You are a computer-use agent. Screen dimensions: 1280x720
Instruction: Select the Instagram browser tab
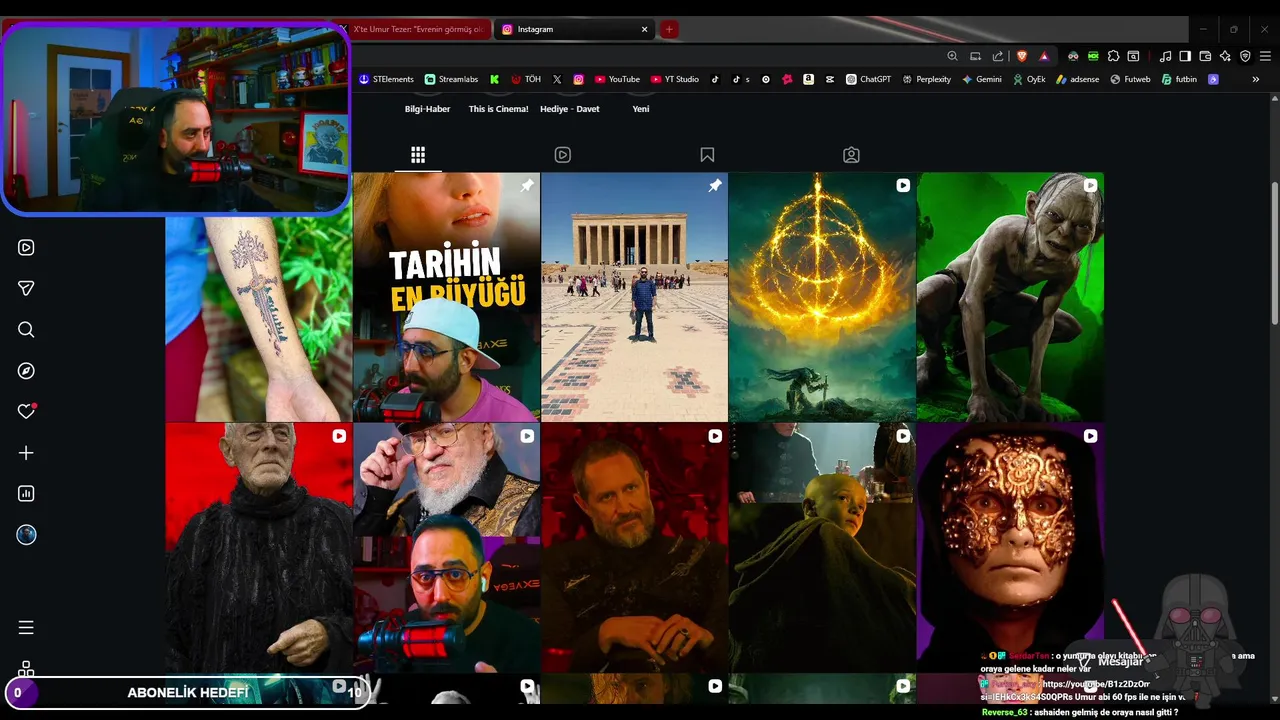[576, 29]
